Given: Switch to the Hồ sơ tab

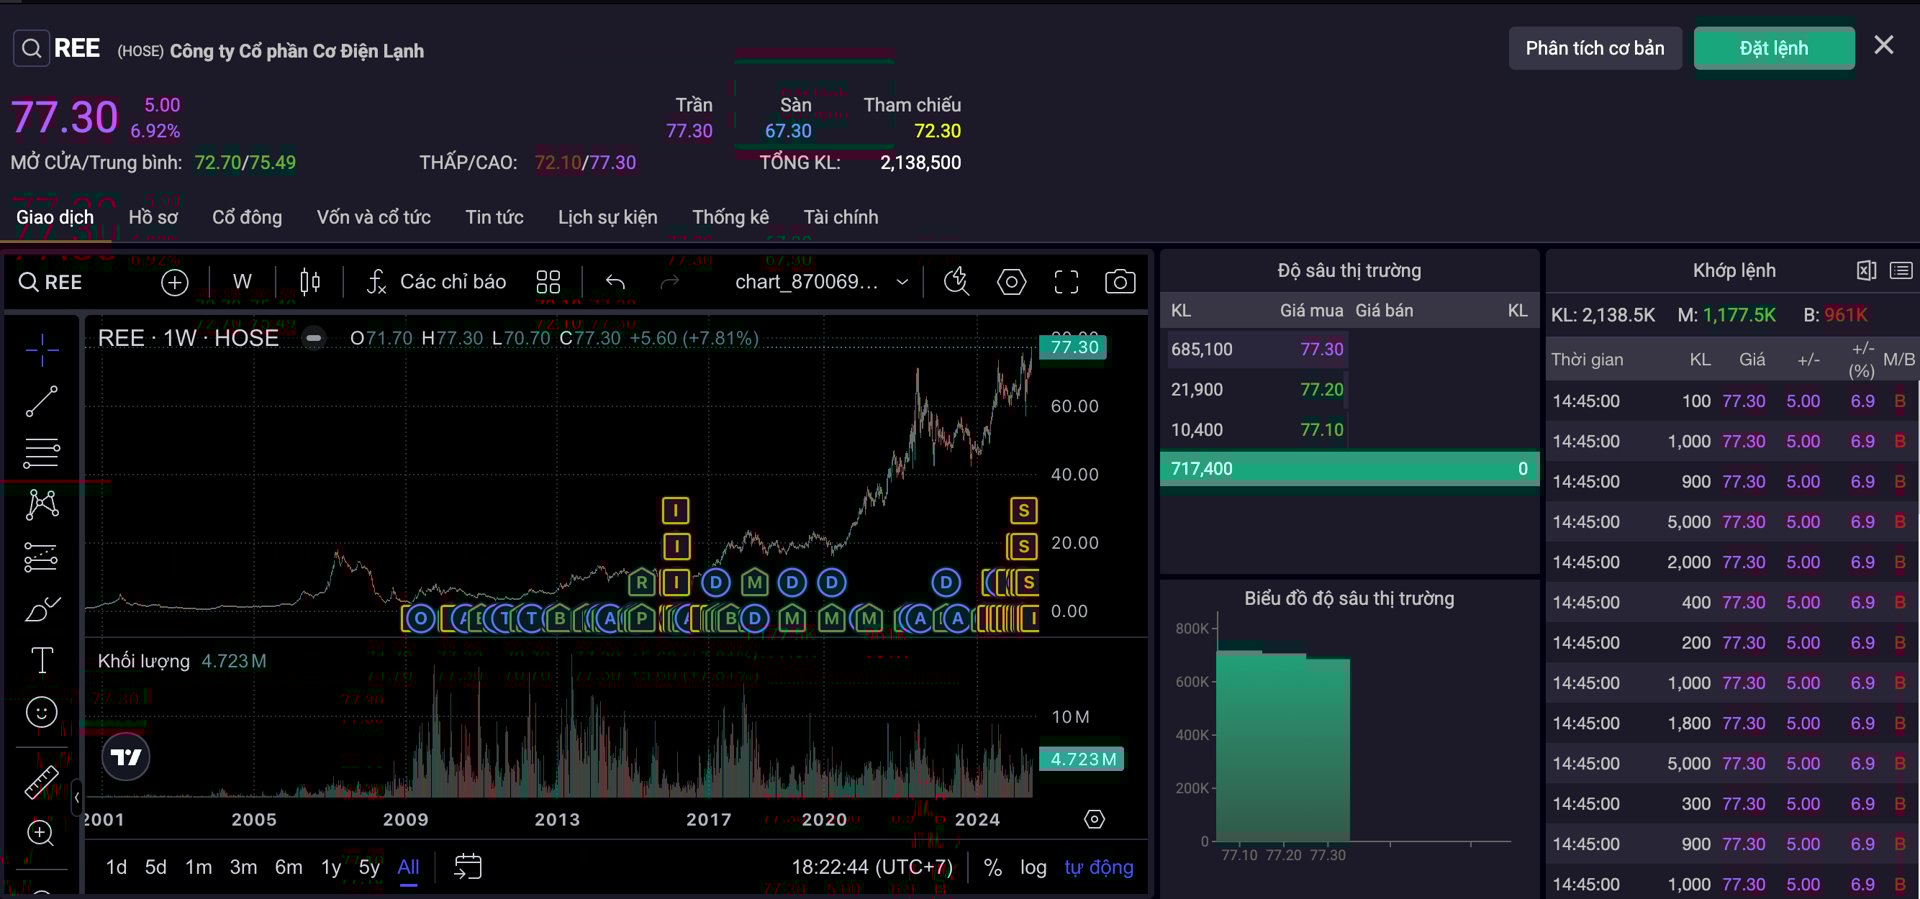Looking at the screenshot, I should click(x=153, y=217).
